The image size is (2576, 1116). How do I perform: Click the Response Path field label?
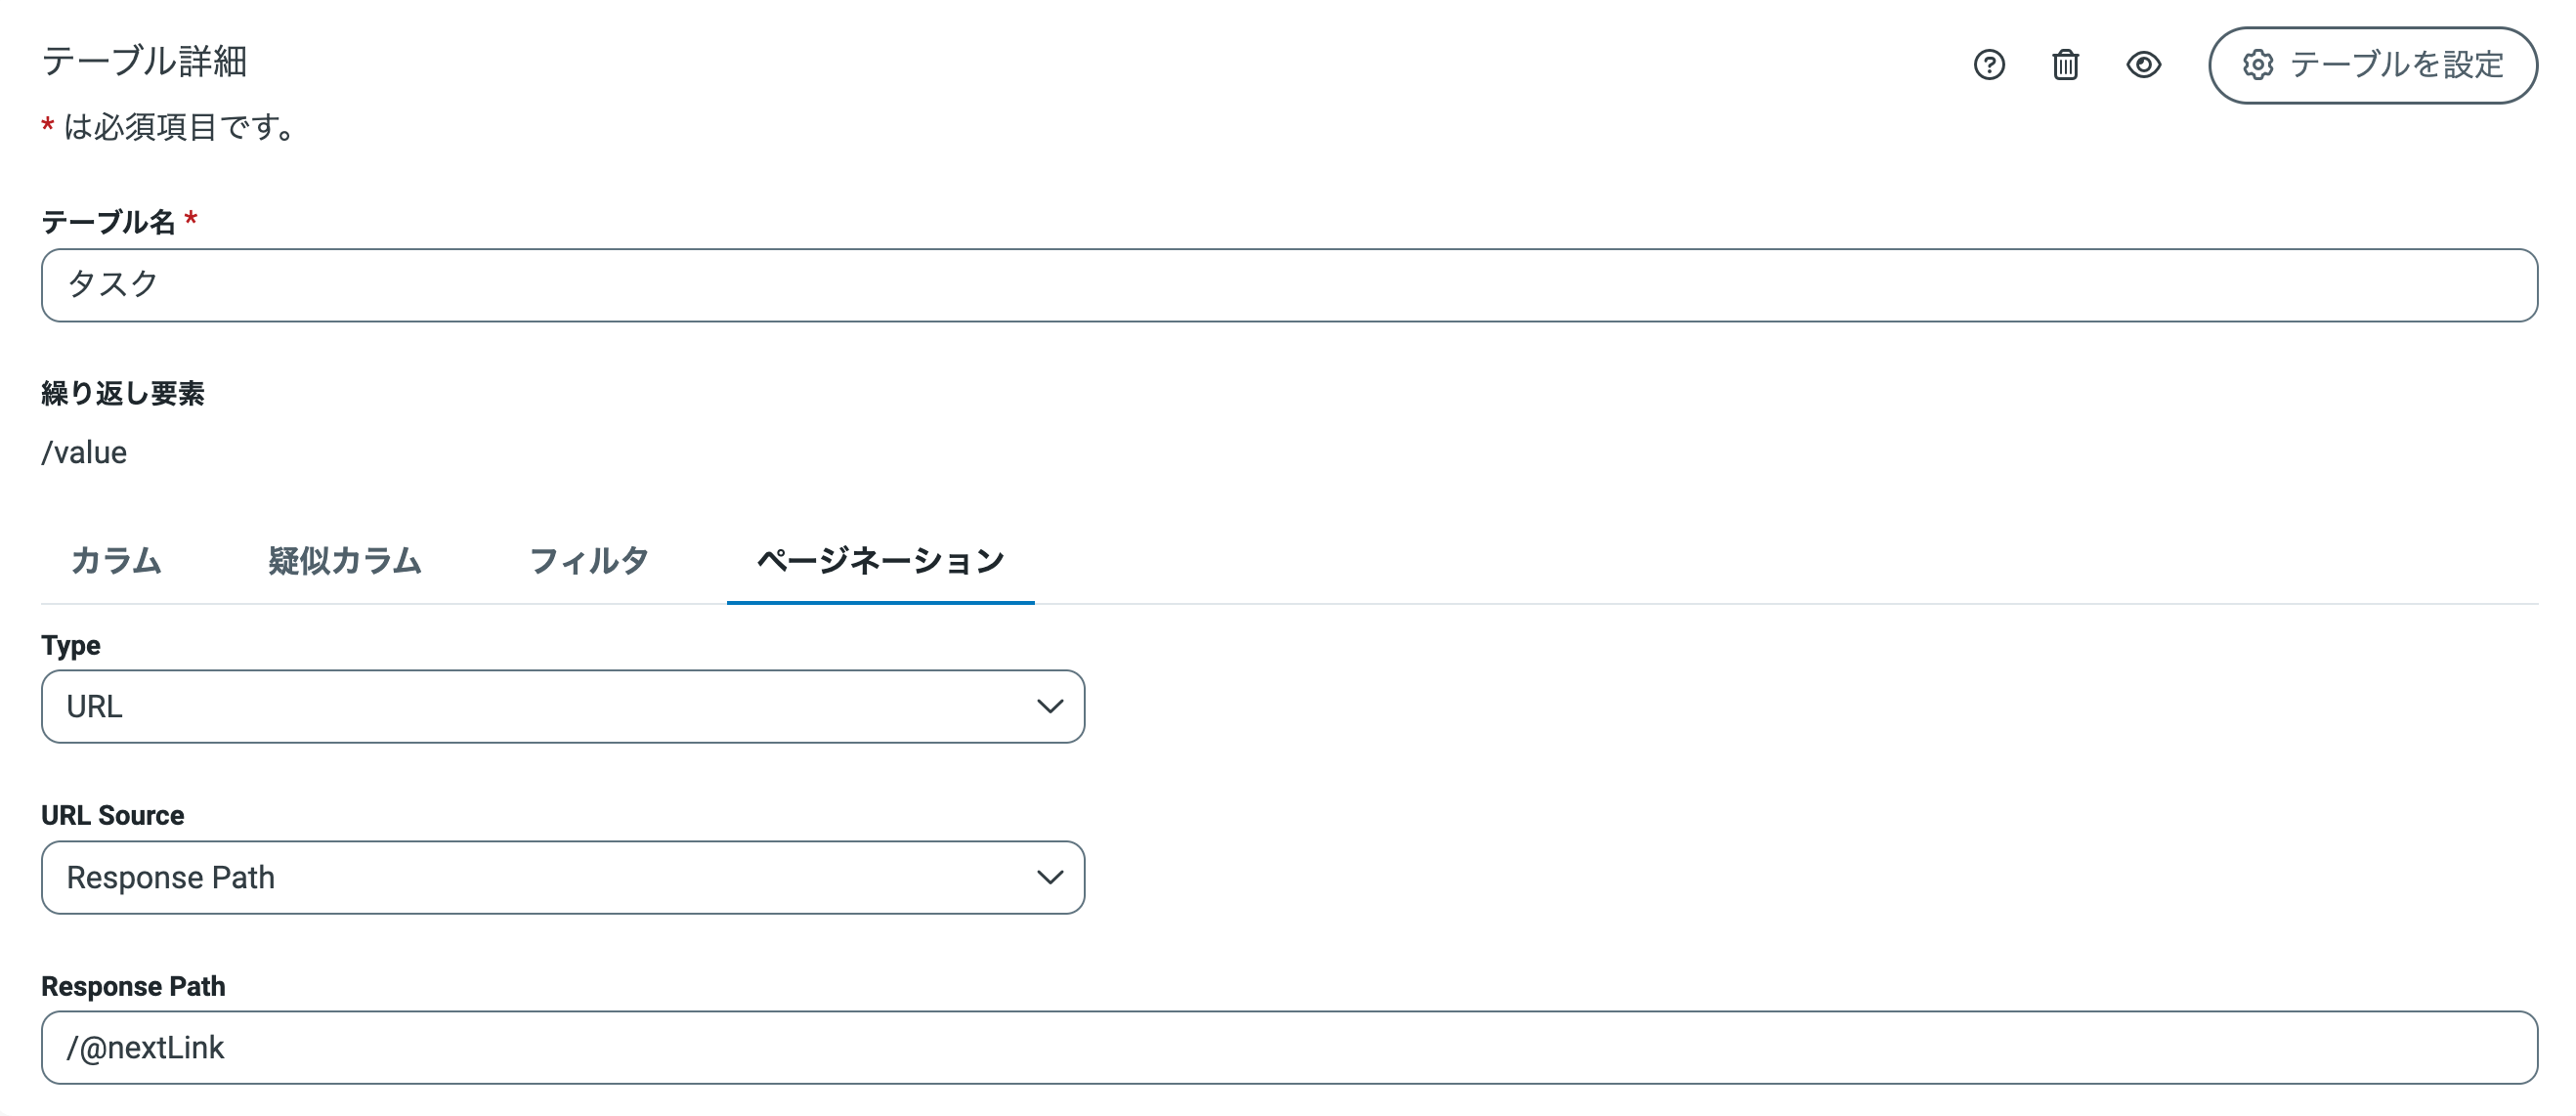[x=133, y=987]
